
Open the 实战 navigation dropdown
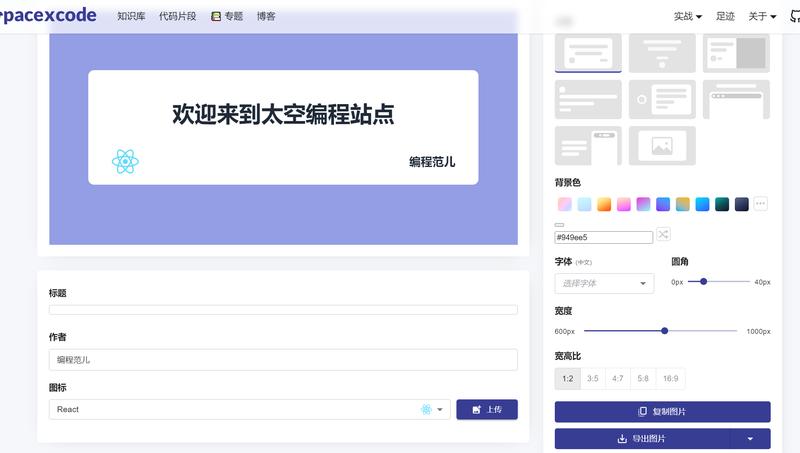coord(687,16)
